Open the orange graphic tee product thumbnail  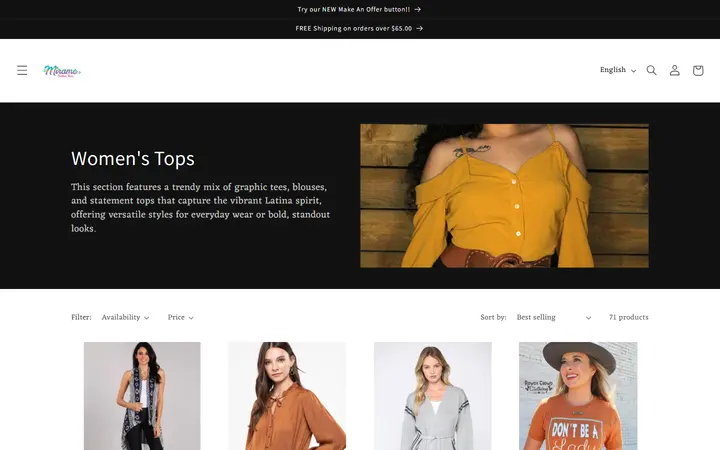(578, 396)
